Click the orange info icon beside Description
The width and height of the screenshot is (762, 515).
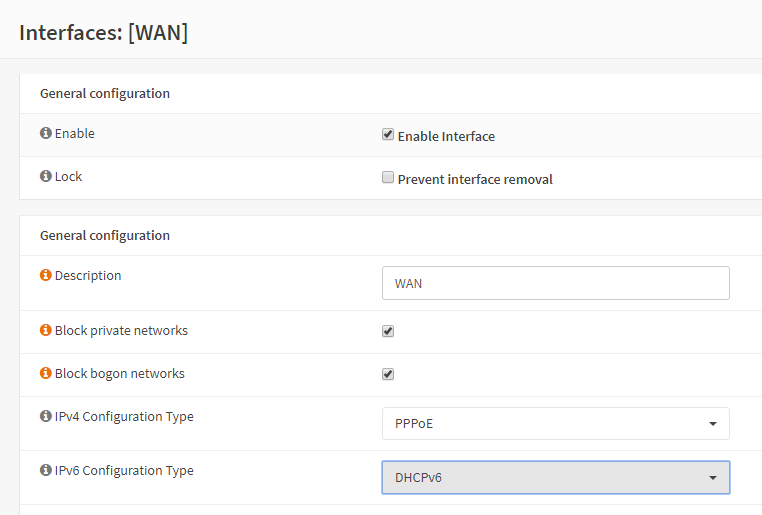coord(45,275)
